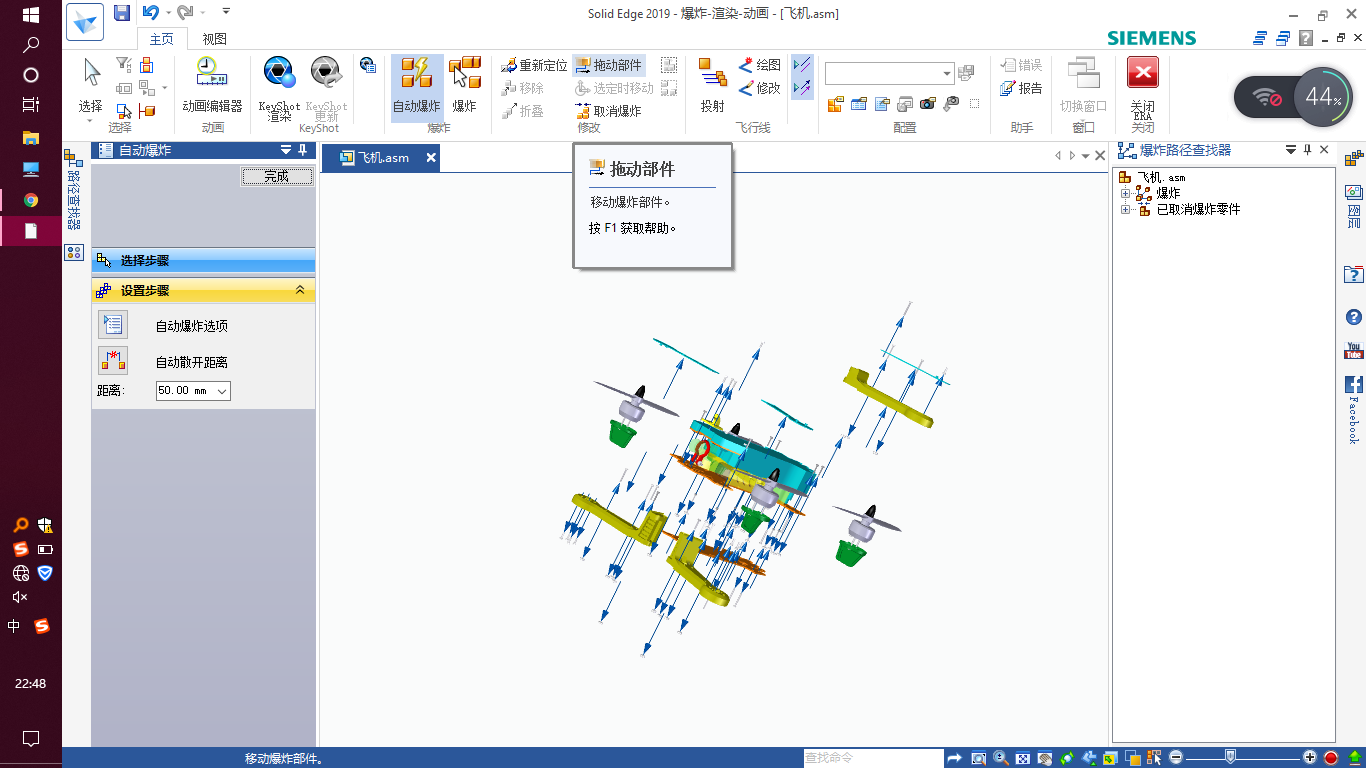
Task: Select the 自动爆炸 (Auto Explode) tool
Action: 417,85
